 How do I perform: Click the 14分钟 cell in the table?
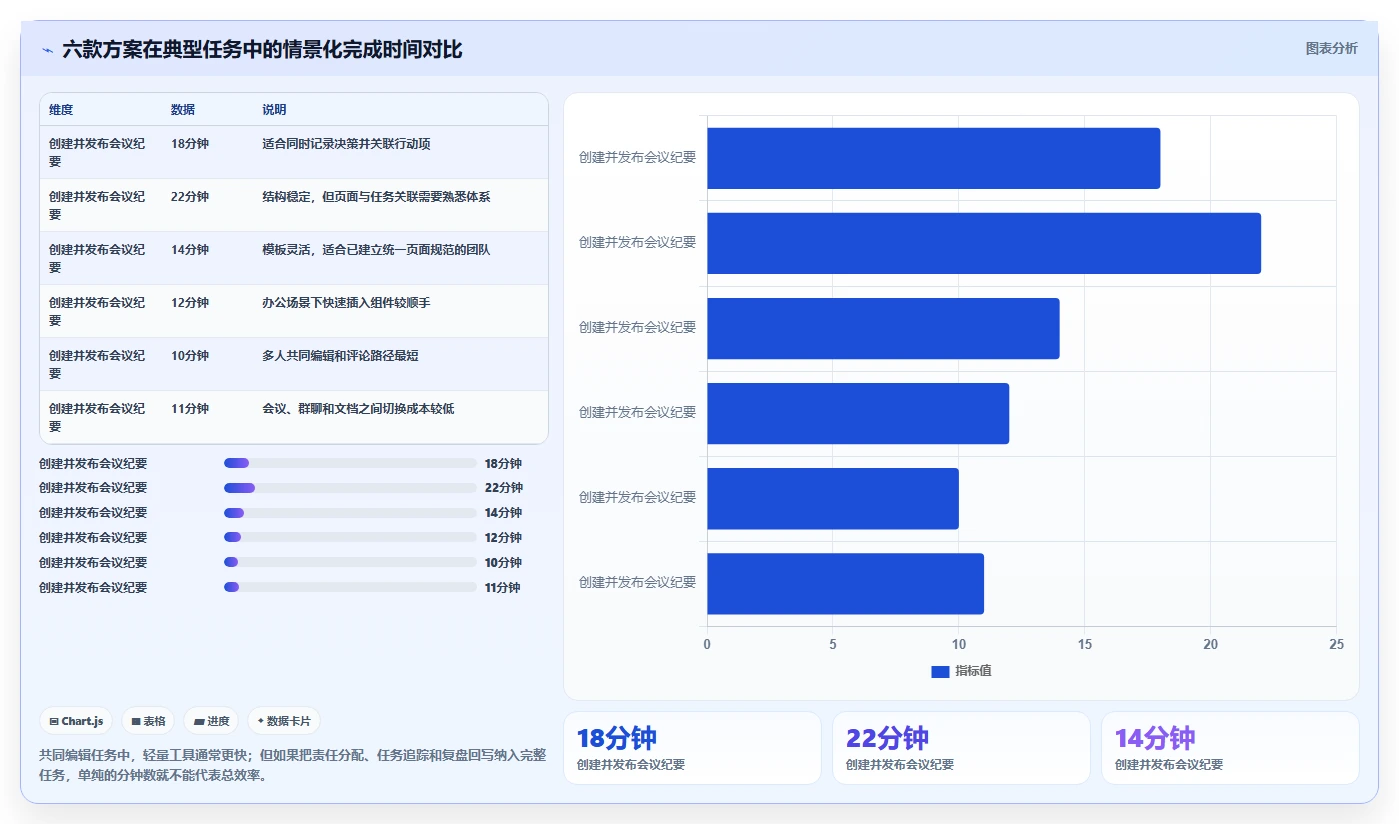click(x=190, y=250)
